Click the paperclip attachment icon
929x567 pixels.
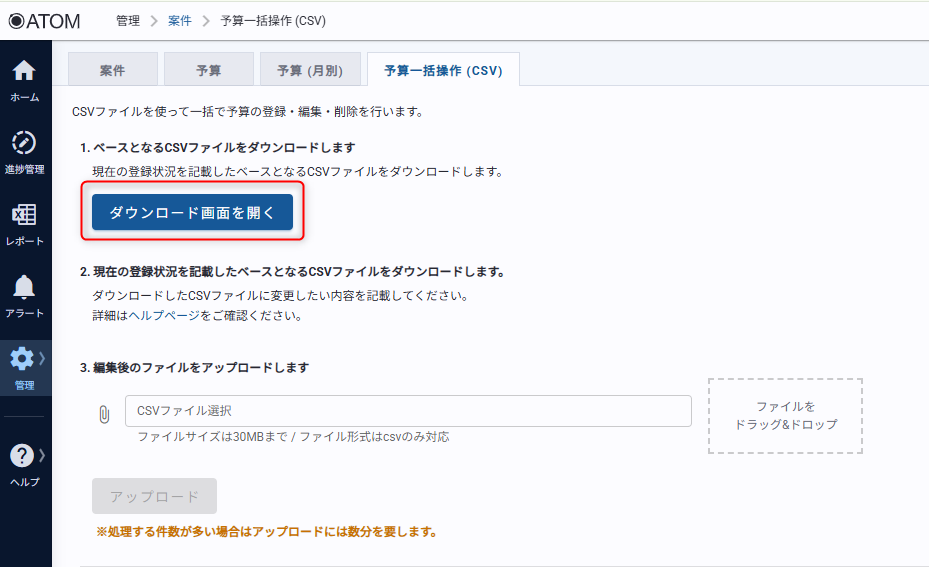click(104, 413)
